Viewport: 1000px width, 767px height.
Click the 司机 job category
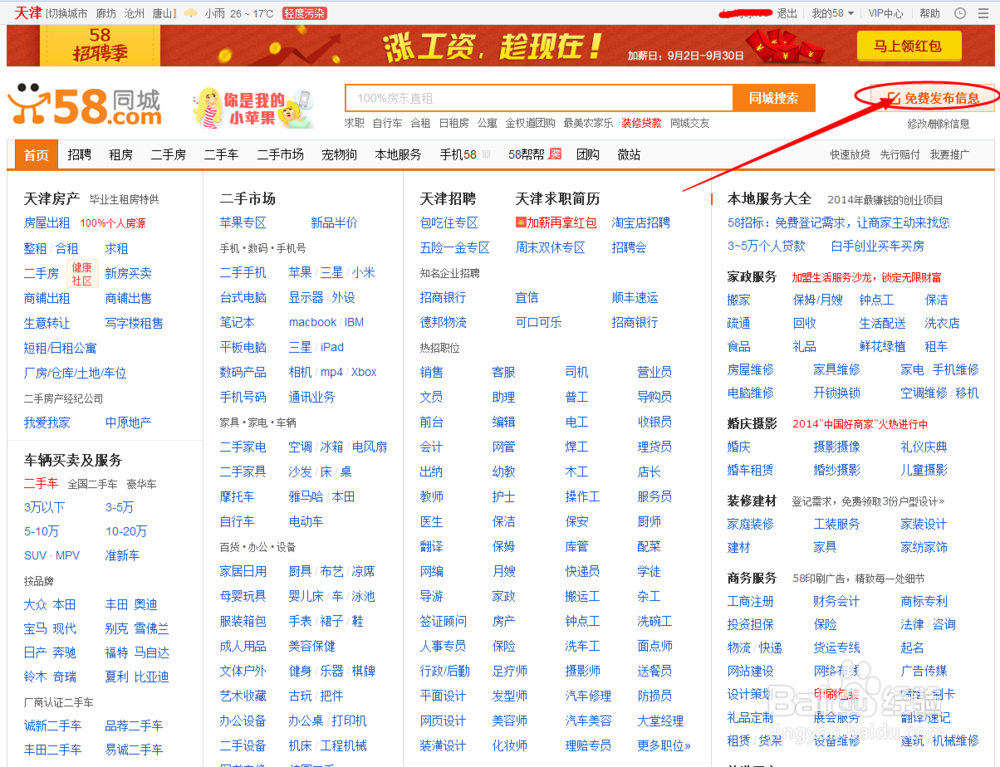(577, 372)
